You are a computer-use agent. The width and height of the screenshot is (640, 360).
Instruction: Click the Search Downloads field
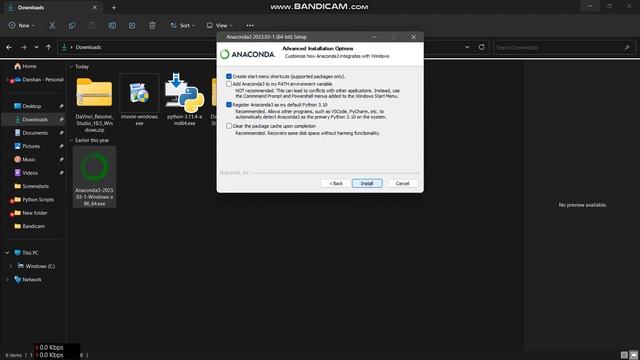coord(564,48)
